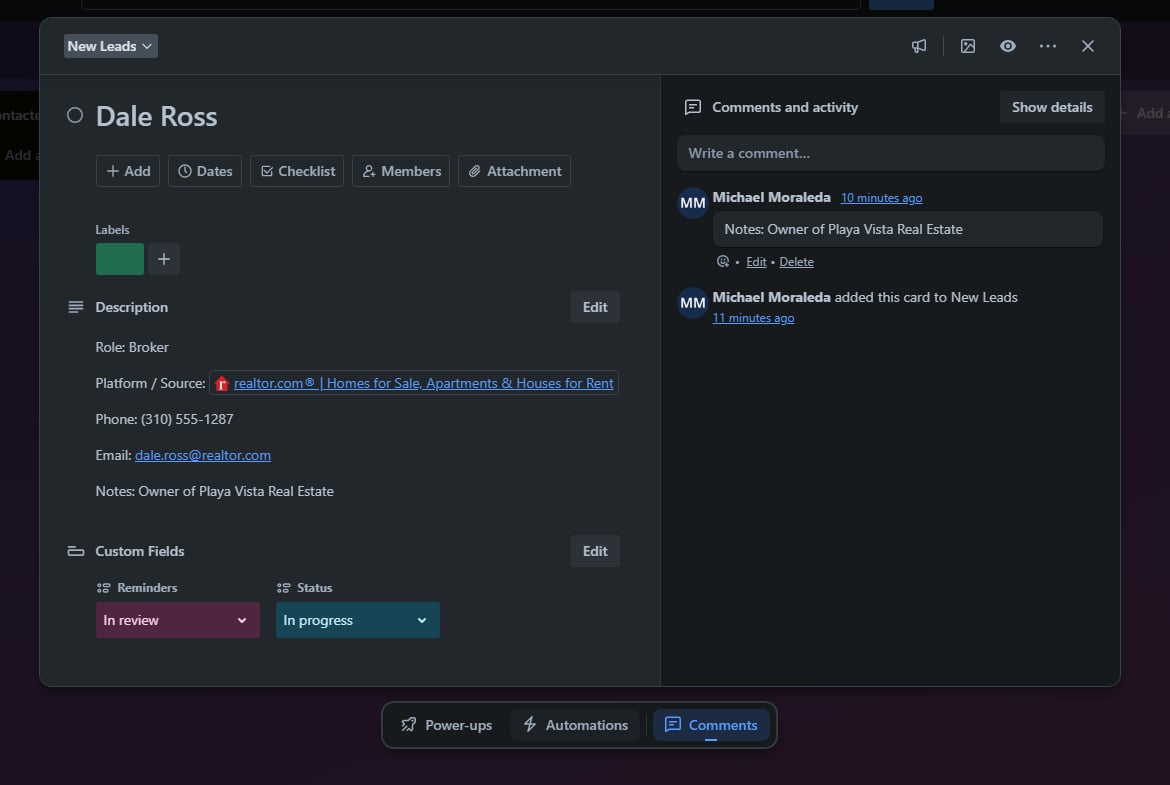Screen dimensions: 1170x785
Task: Open the Power-ups tab
Action: click(x=446, y=725)
